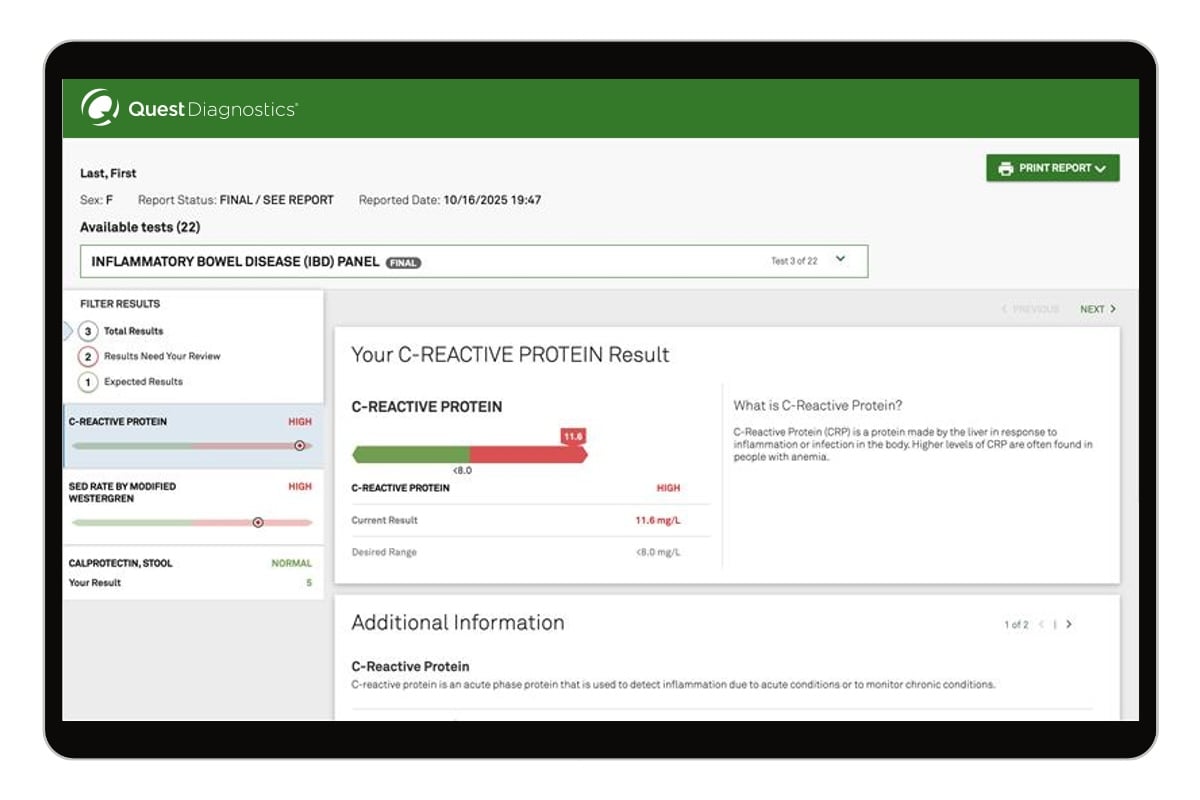The width and height of the screenshot is (1200, 800).
Task: Click the FINAL status badge
Action: tap(403, 263)
